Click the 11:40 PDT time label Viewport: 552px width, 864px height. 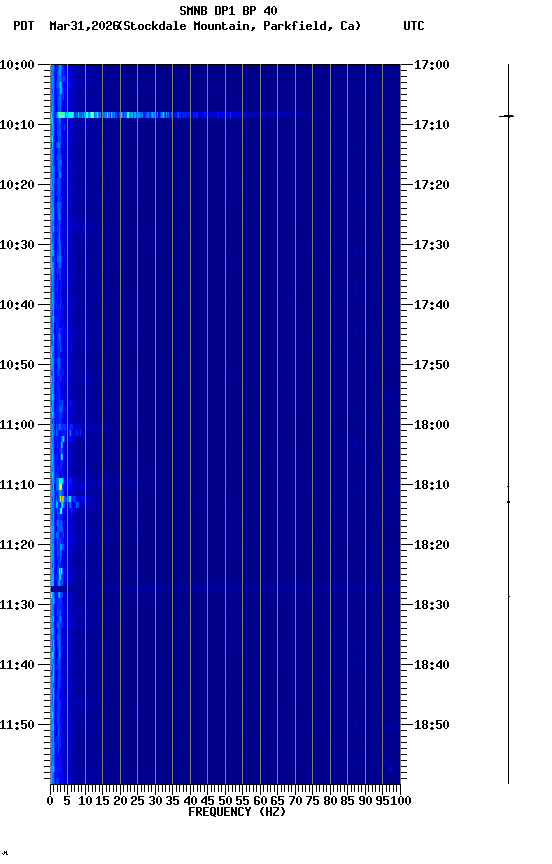(x=17, y=665)
